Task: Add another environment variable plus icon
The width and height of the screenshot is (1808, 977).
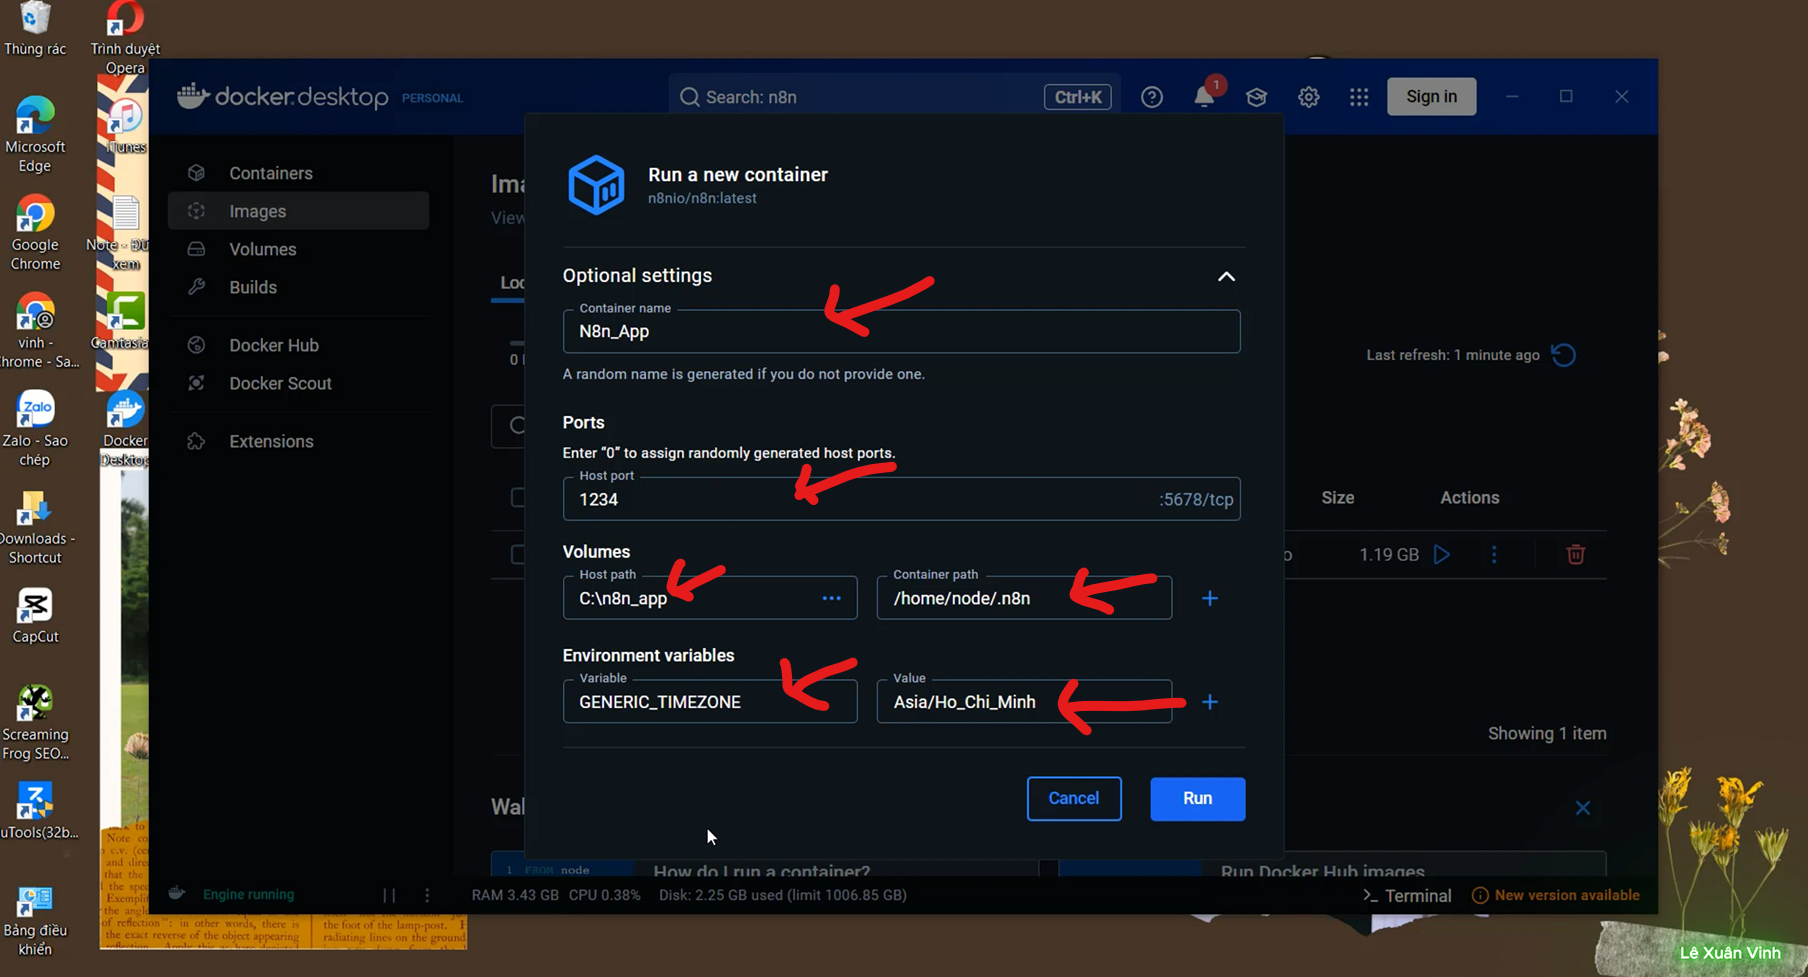Action: click(1209, 702)
